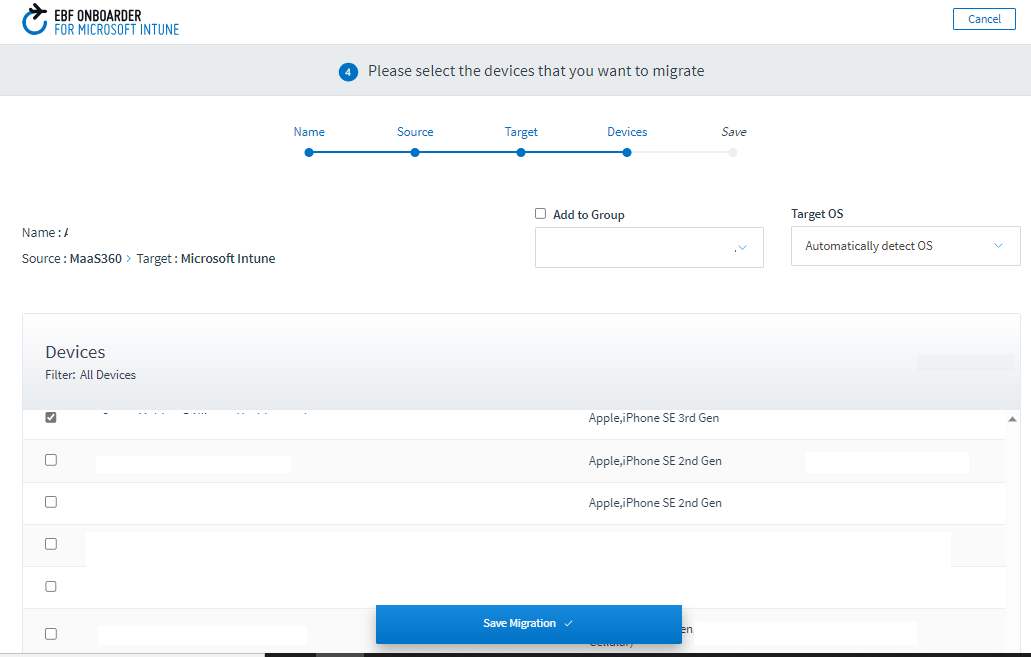The width and height of the screenshot is (1031, 657).
Task: Click Apple,iPhone SE 3rd Gen text
Action: click(654, 418)
